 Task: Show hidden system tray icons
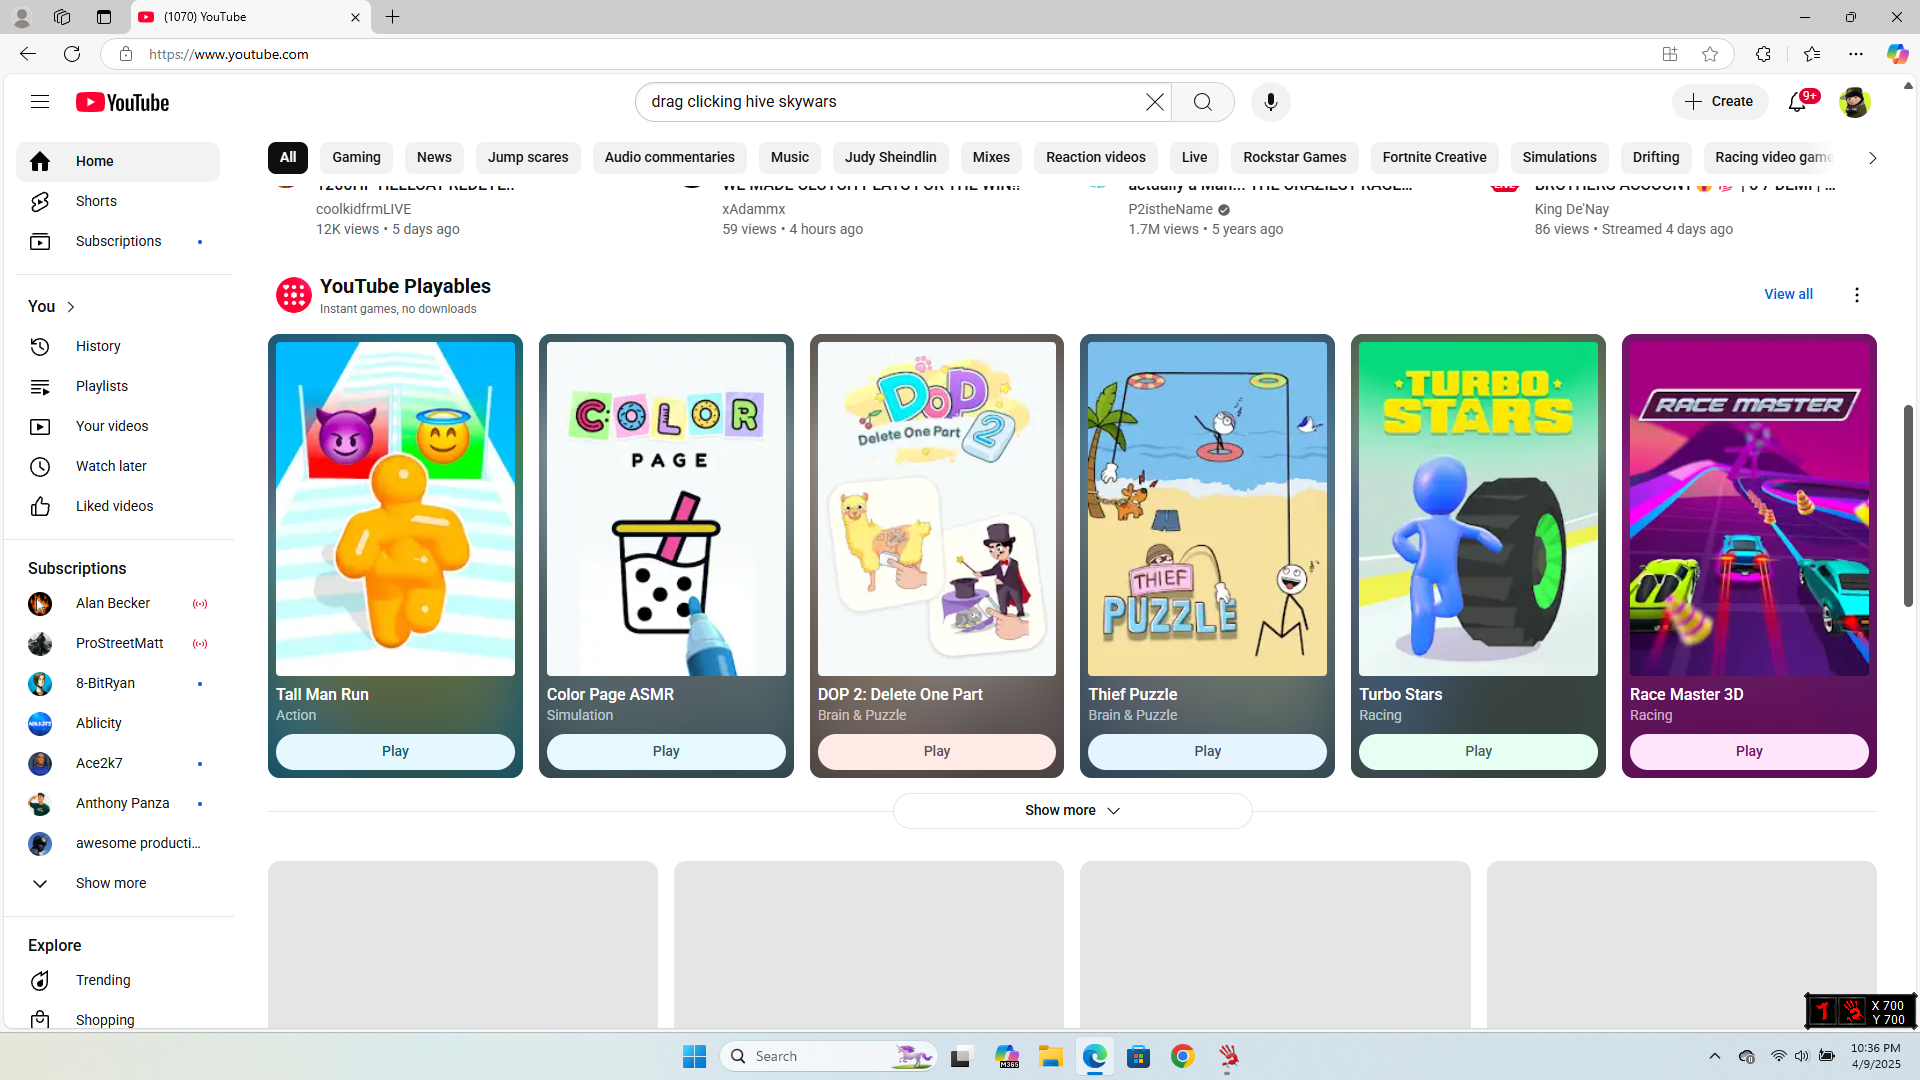pyautogui.click(x=1714, y=1056)
